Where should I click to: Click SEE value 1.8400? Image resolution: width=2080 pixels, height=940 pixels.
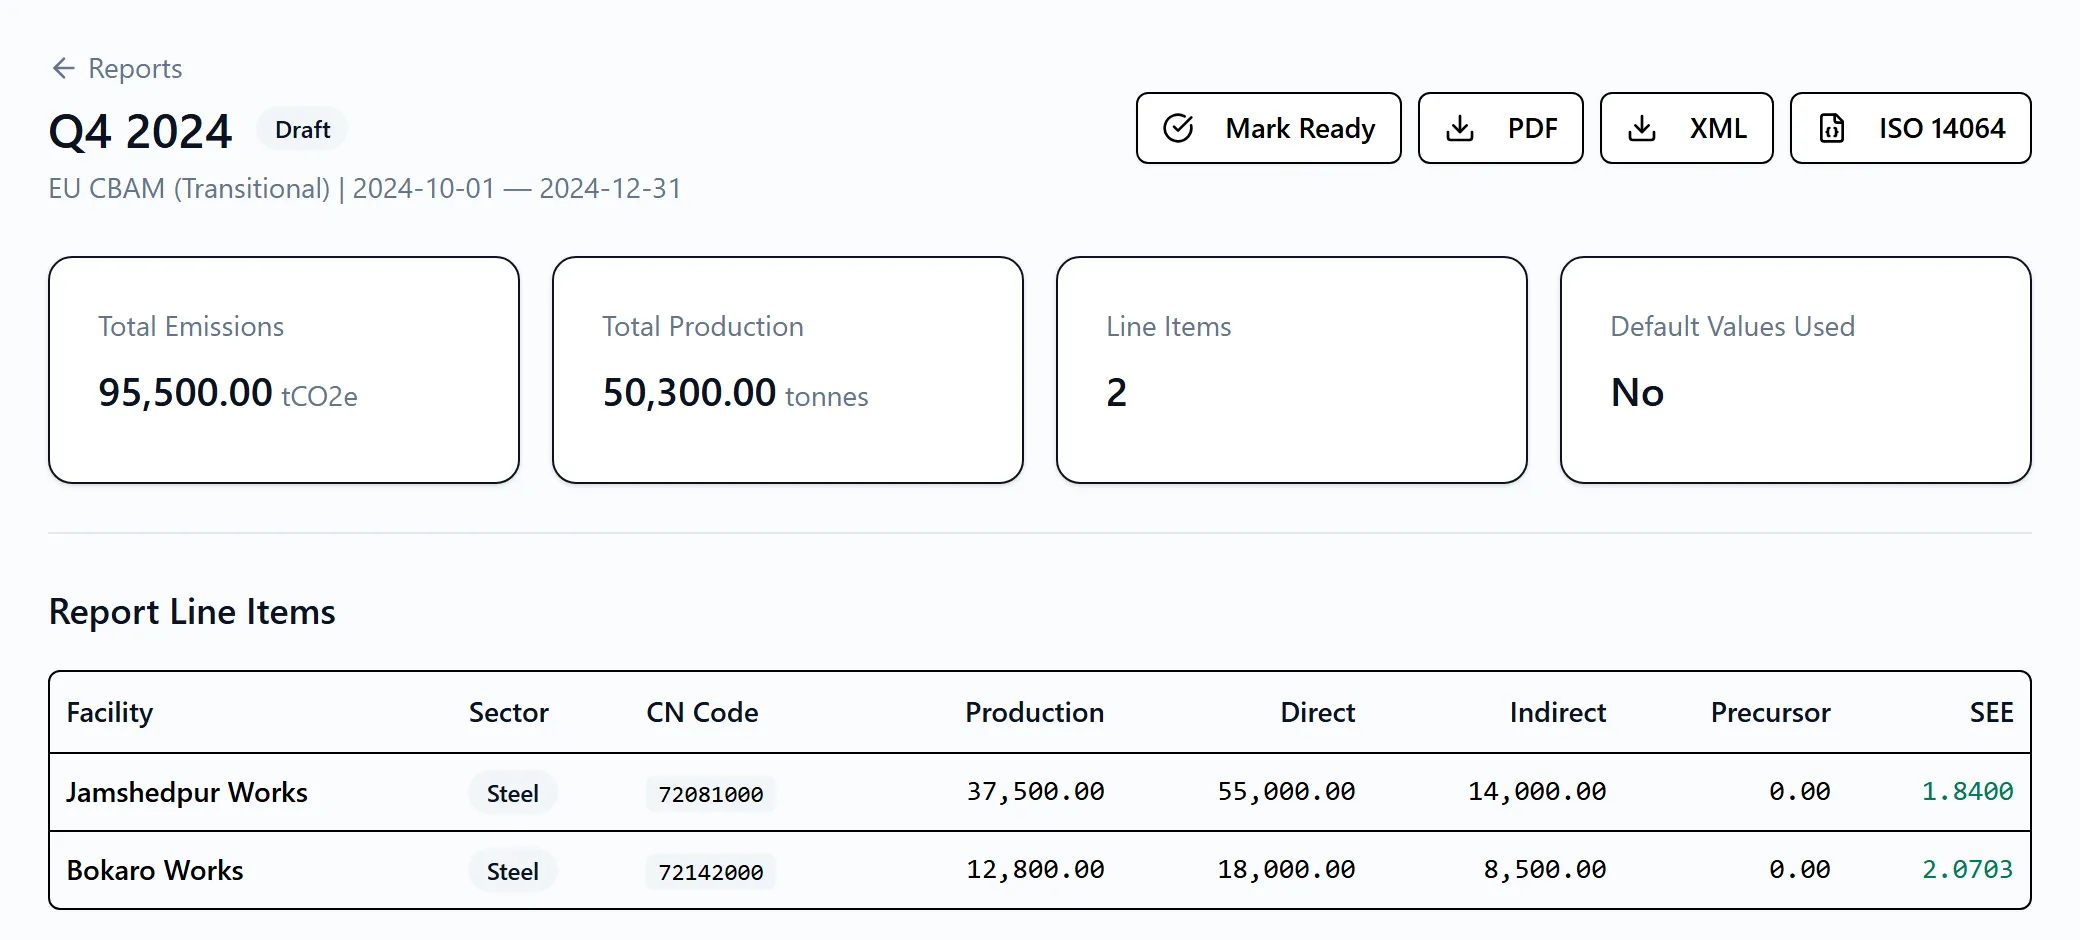tap(1967, 792)
